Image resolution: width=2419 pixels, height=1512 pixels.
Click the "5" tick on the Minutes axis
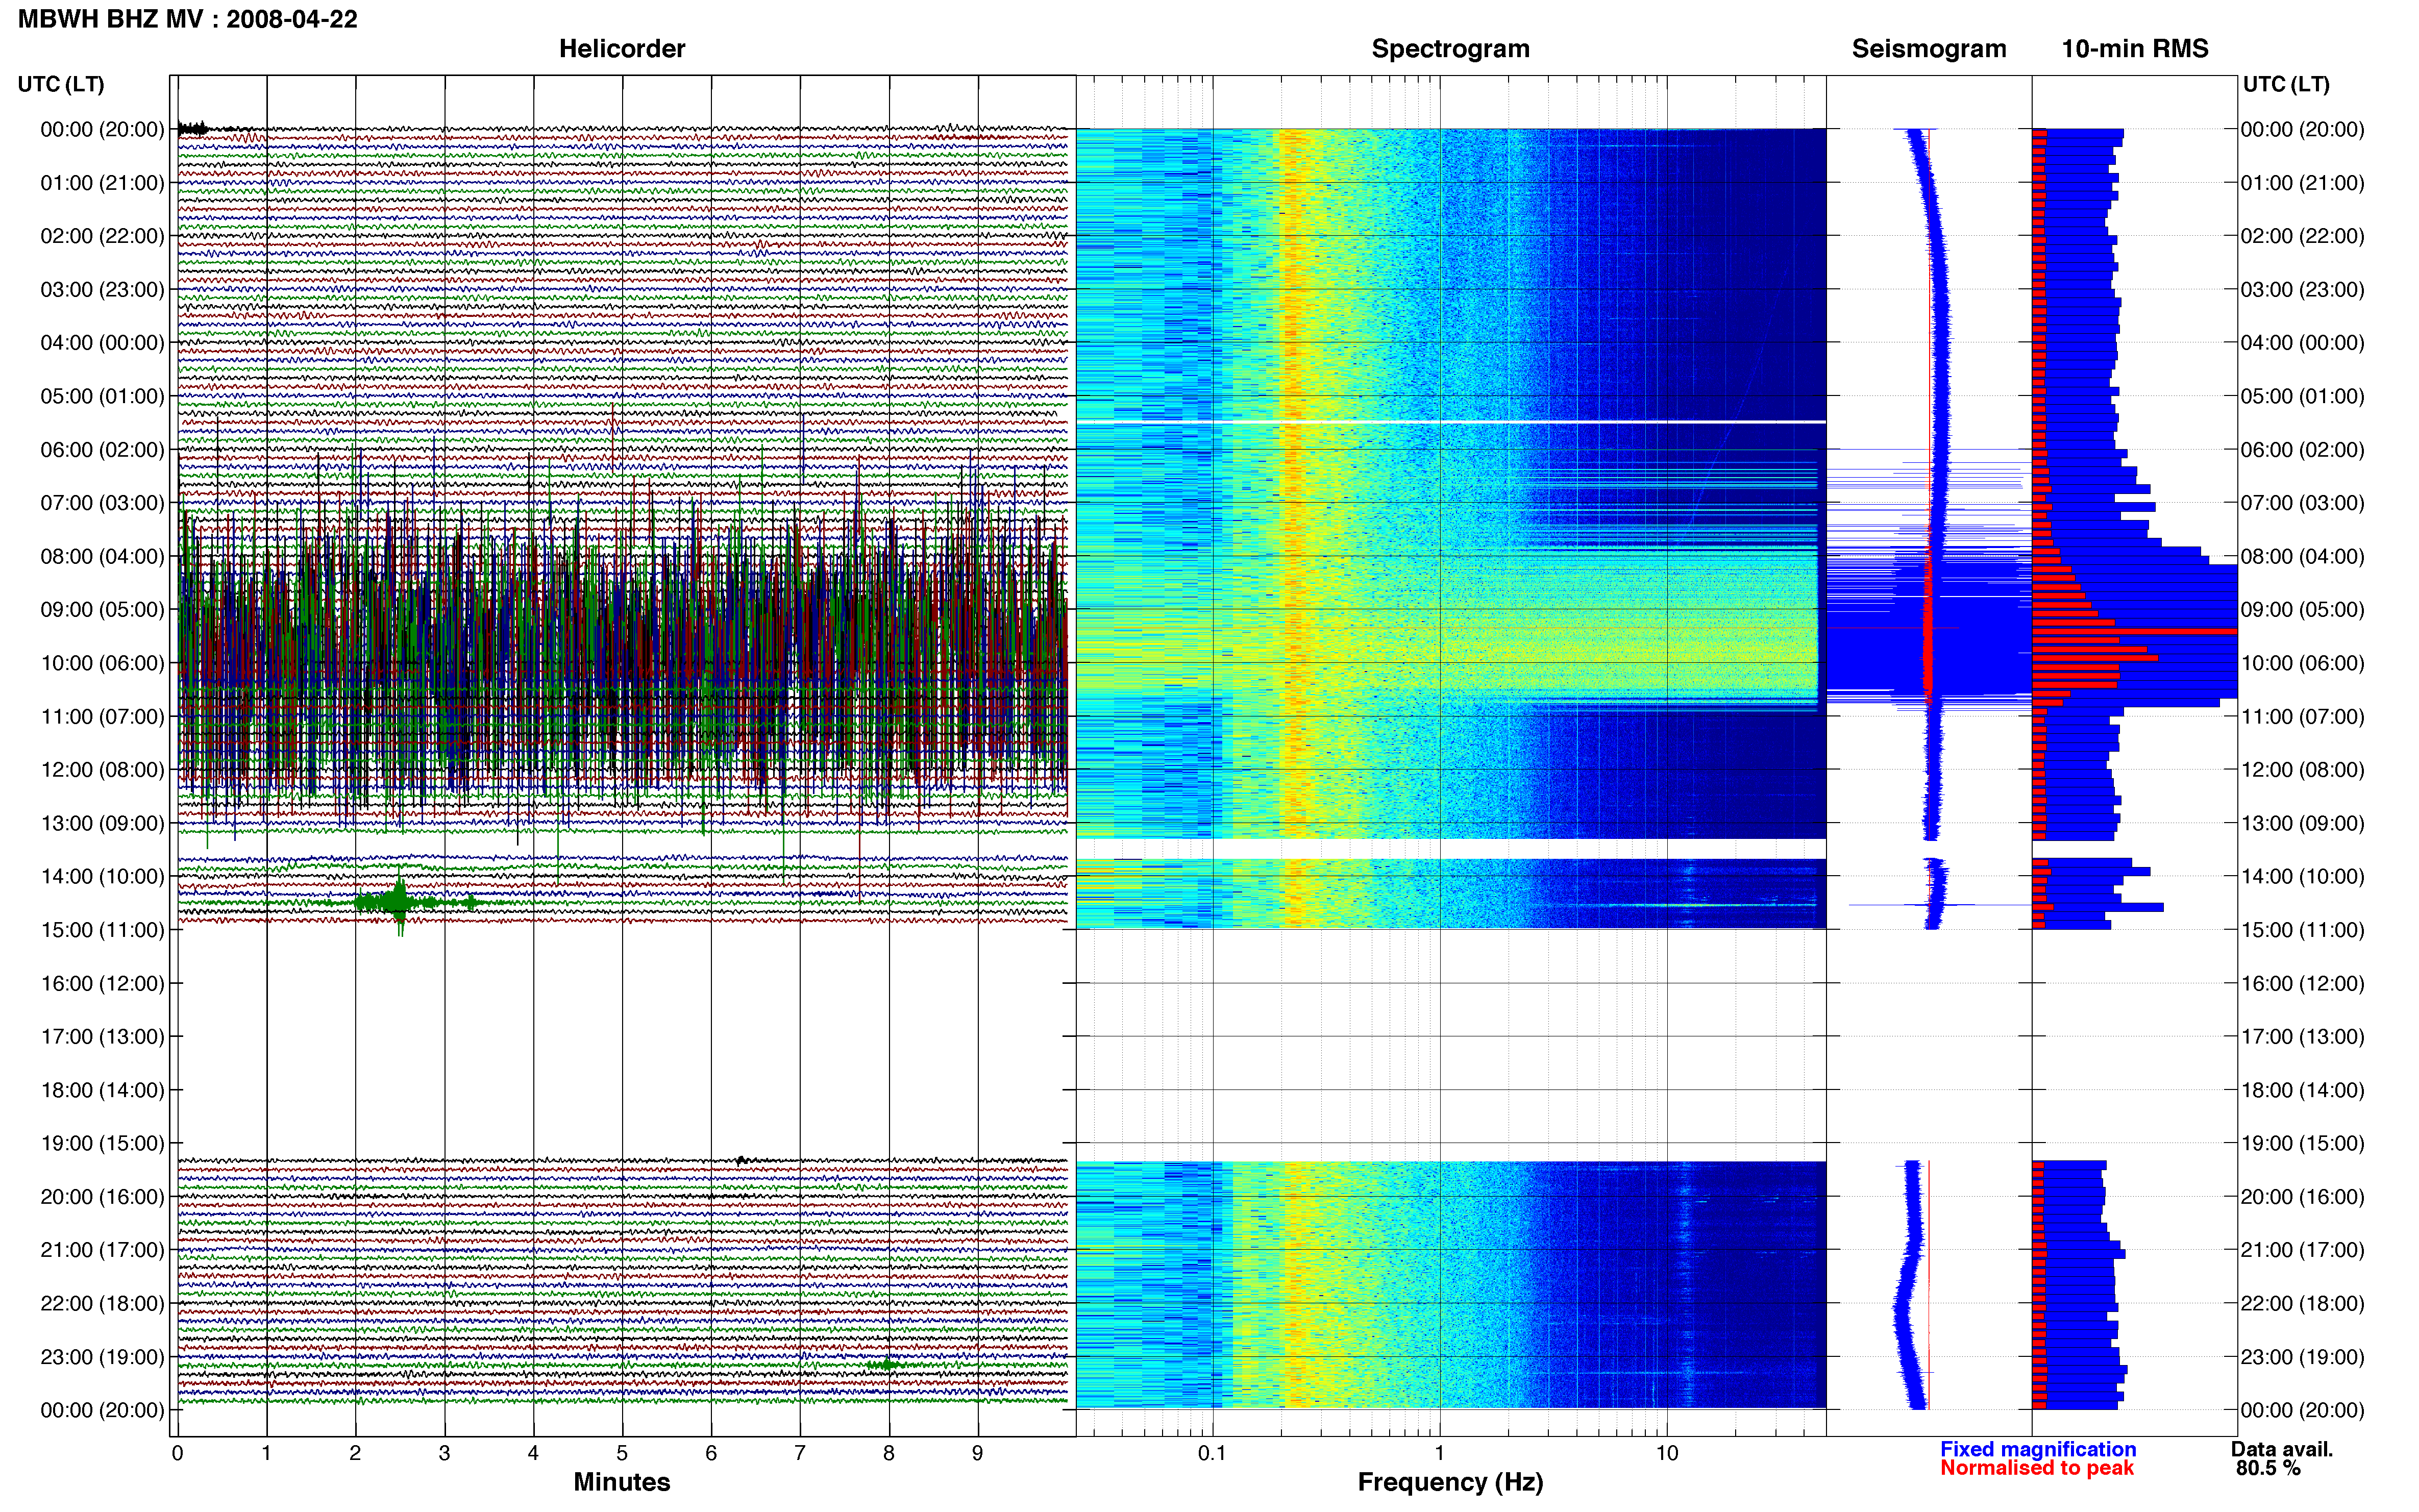(622, 1453)
